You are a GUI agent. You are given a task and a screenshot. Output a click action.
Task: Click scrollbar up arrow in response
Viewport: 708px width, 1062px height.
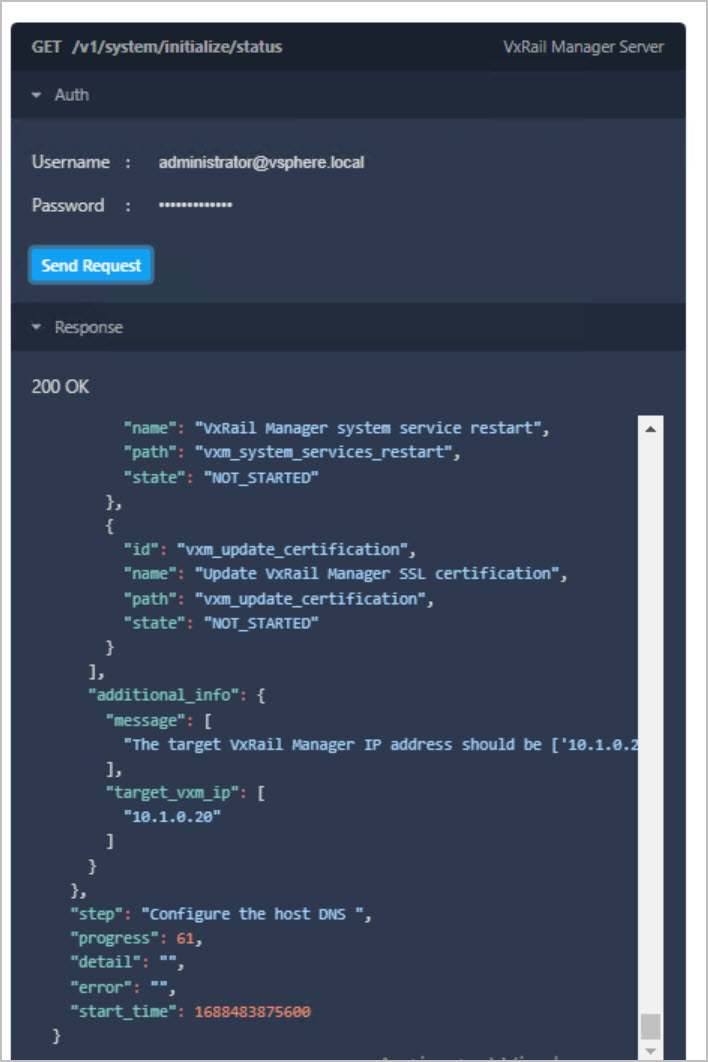click(x=651, y=429)
